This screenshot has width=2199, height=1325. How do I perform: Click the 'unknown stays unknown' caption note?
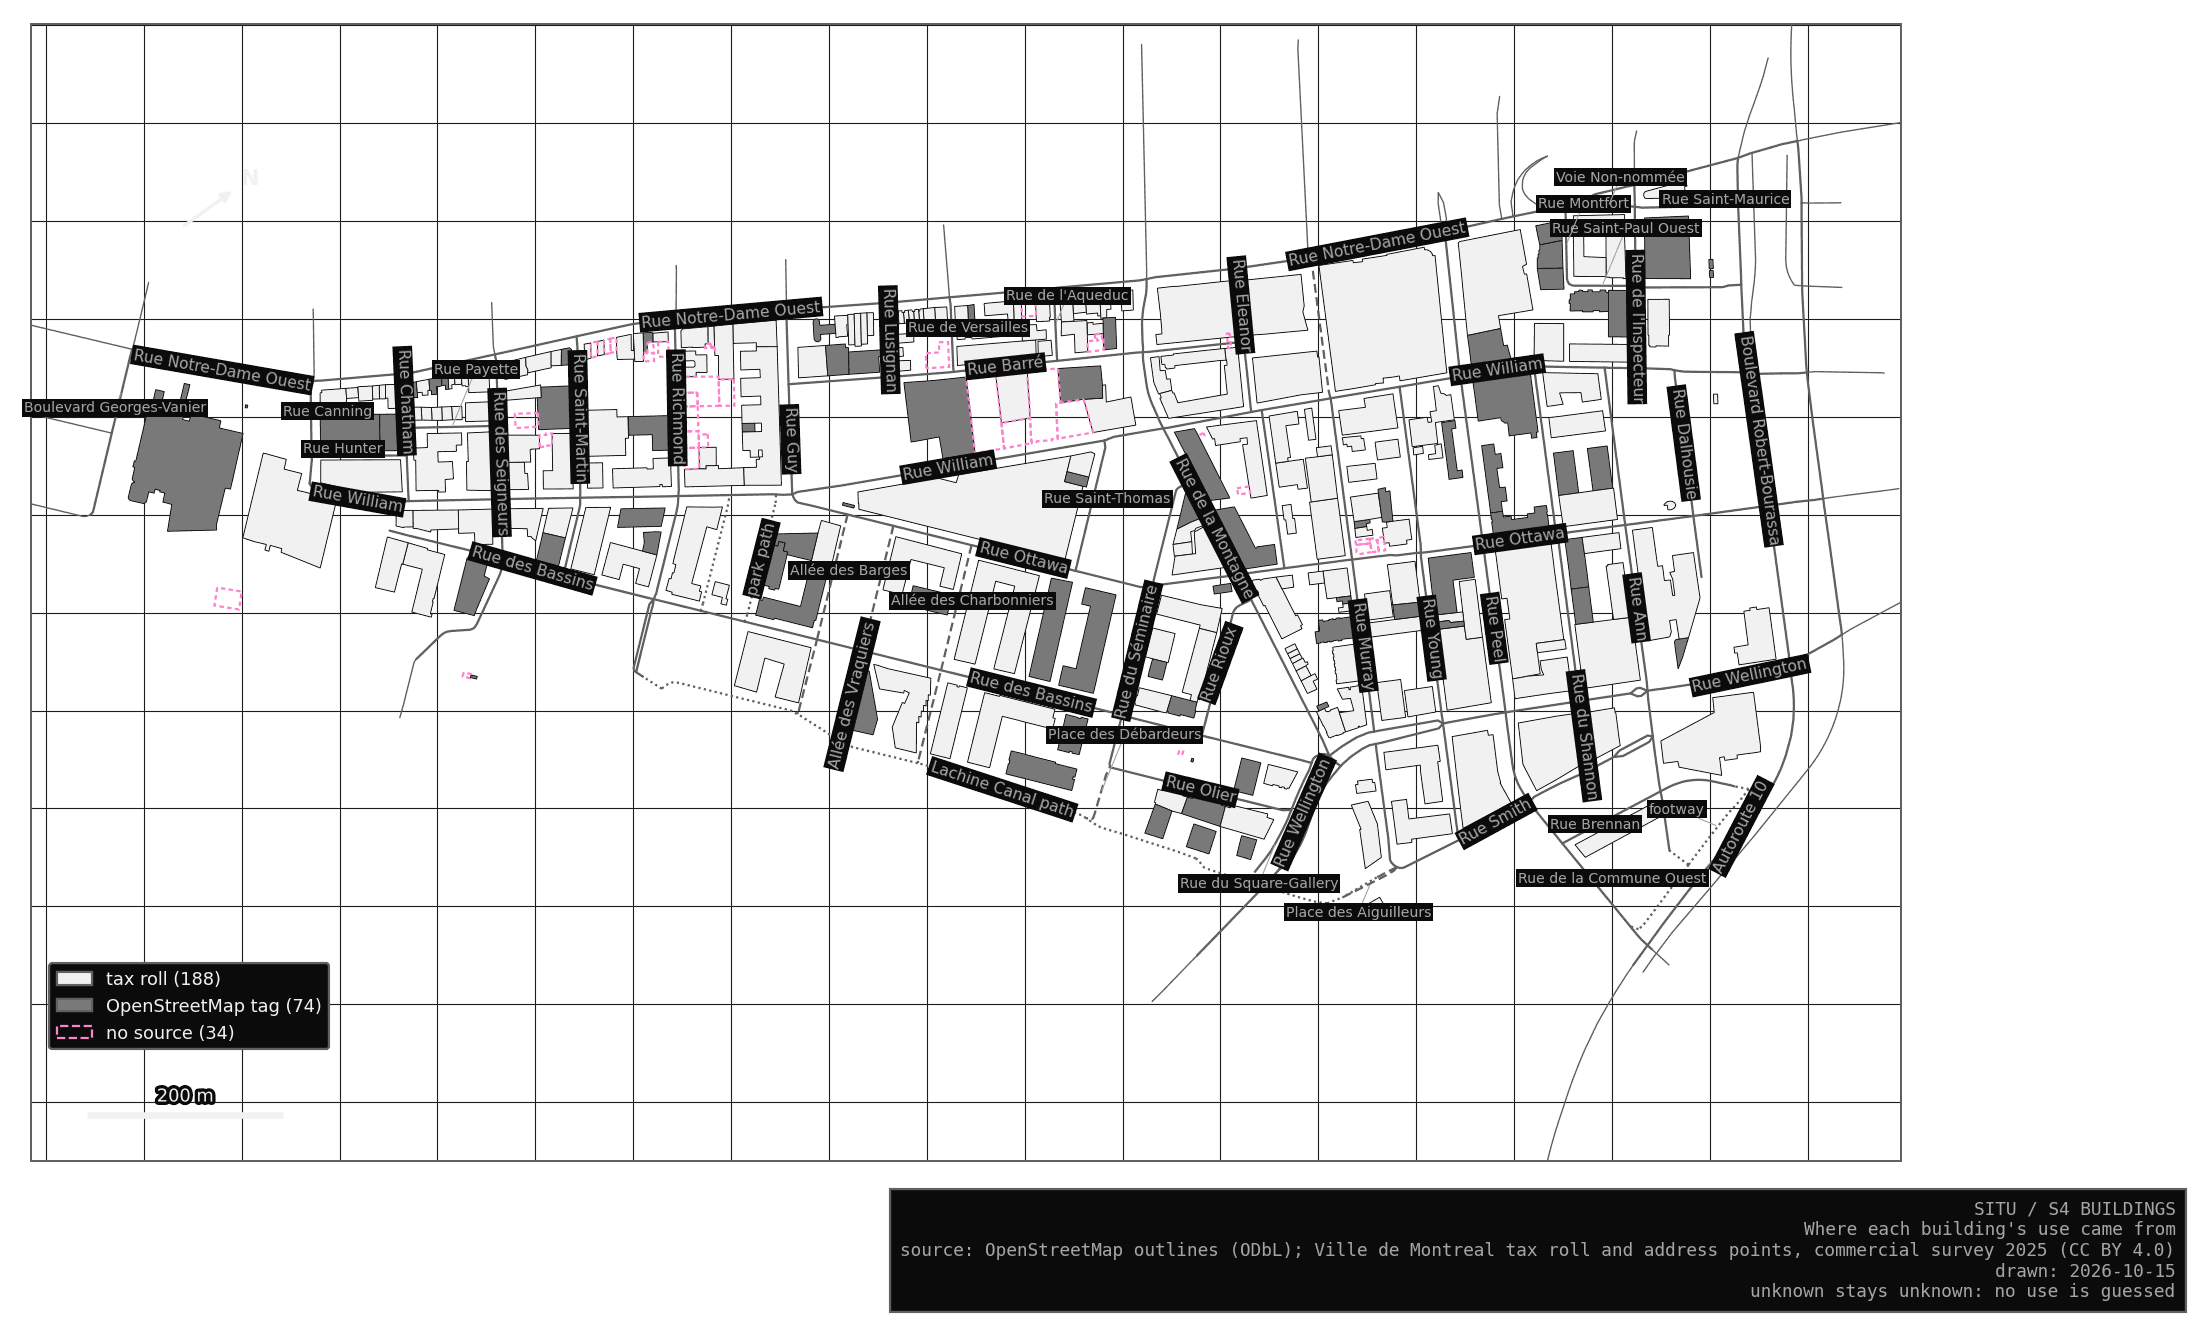(x=1962, y=1291)
